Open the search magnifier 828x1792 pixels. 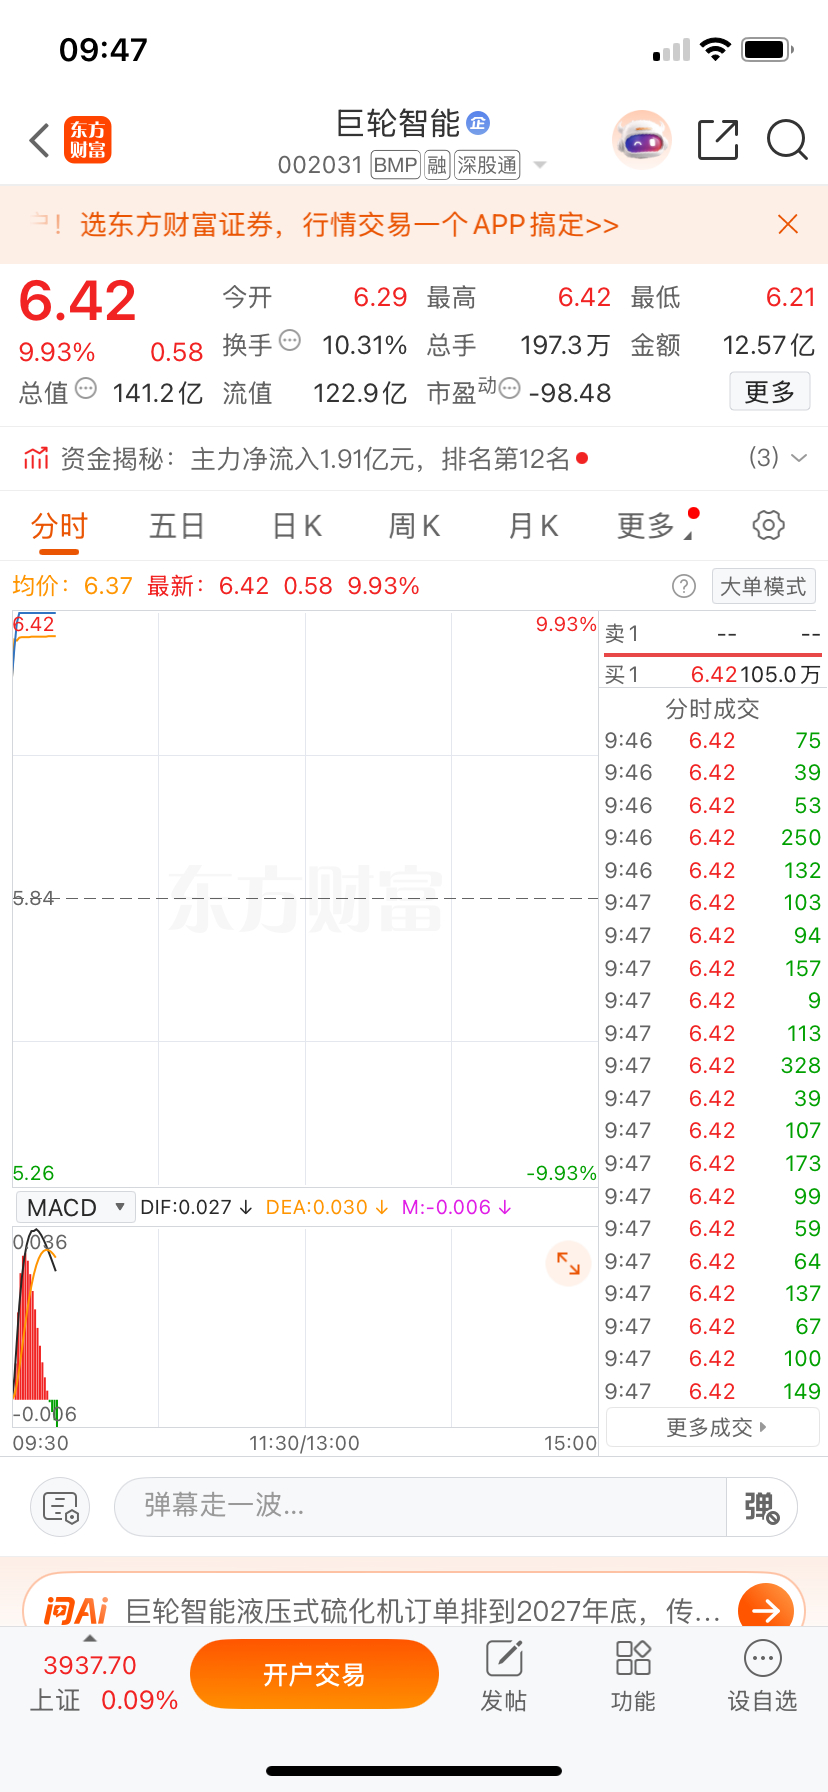[787, 140]
